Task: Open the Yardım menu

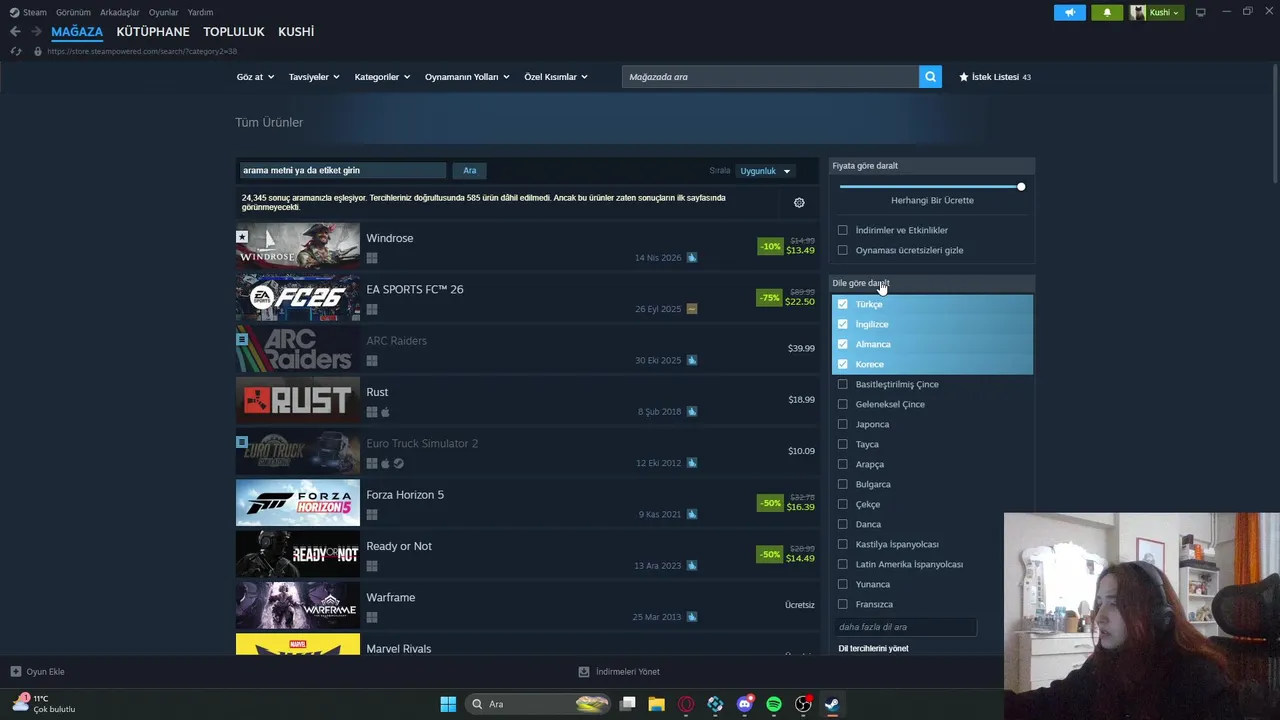Action: click(x=200, y=12)
